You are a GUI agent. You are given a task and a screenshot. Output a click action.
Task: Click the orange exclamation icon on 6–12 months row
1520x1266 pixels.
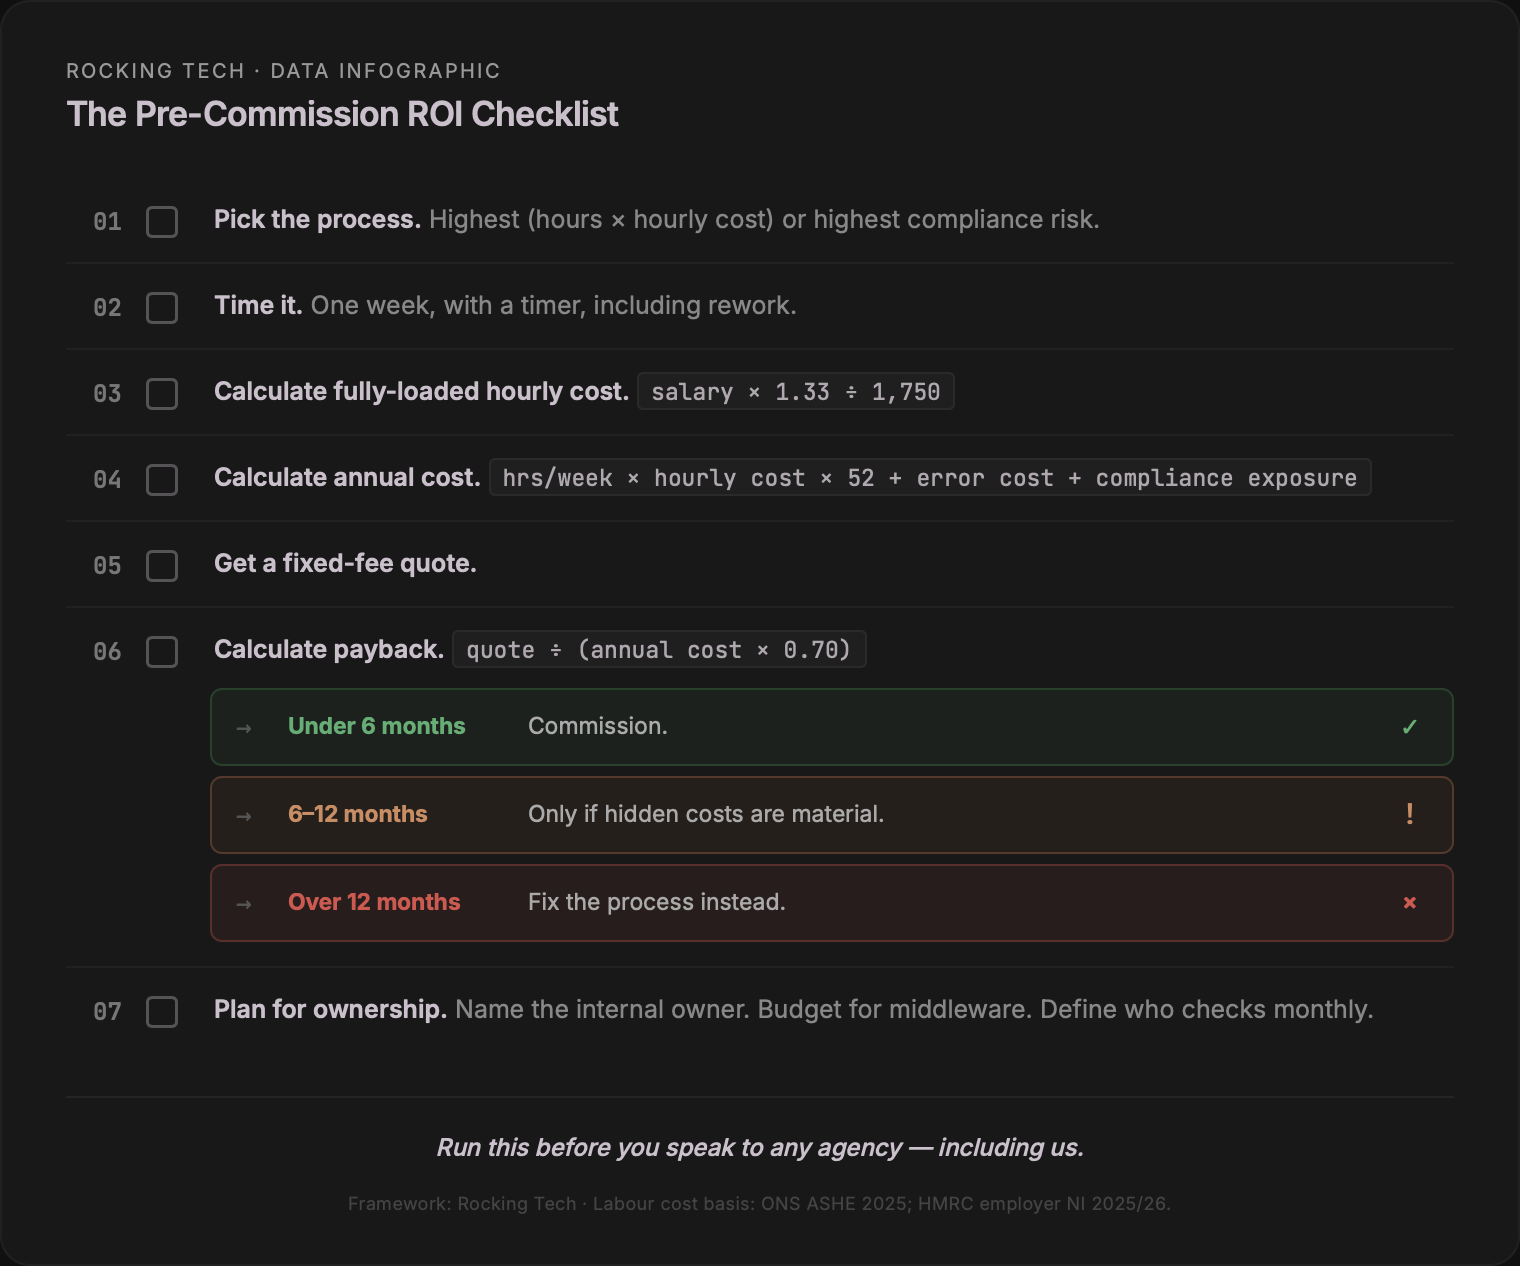(x=1410, y=814)
